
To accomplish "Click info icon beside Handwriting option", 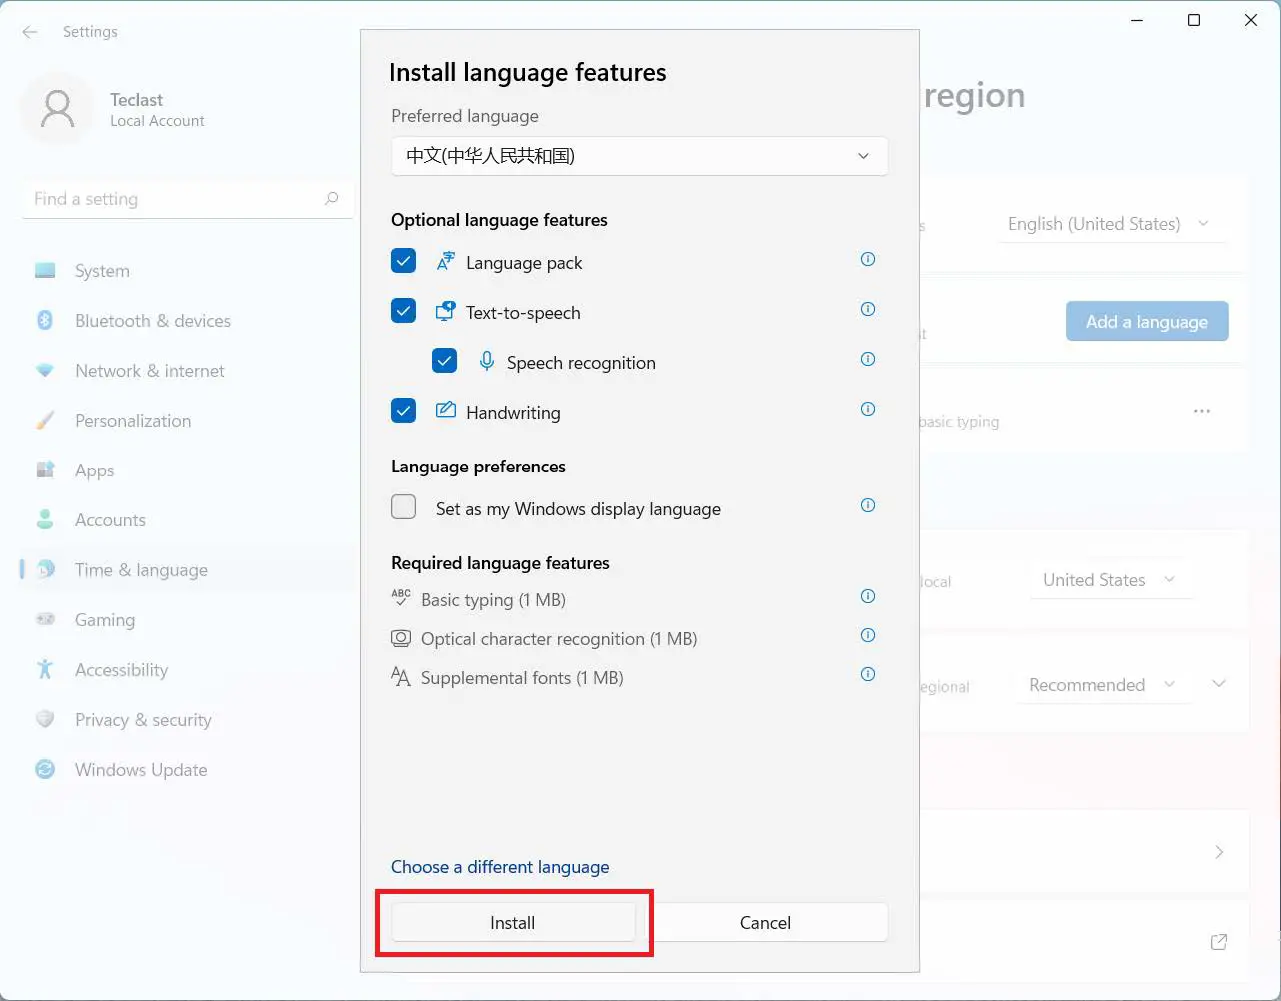I will (x=868, y=409).
